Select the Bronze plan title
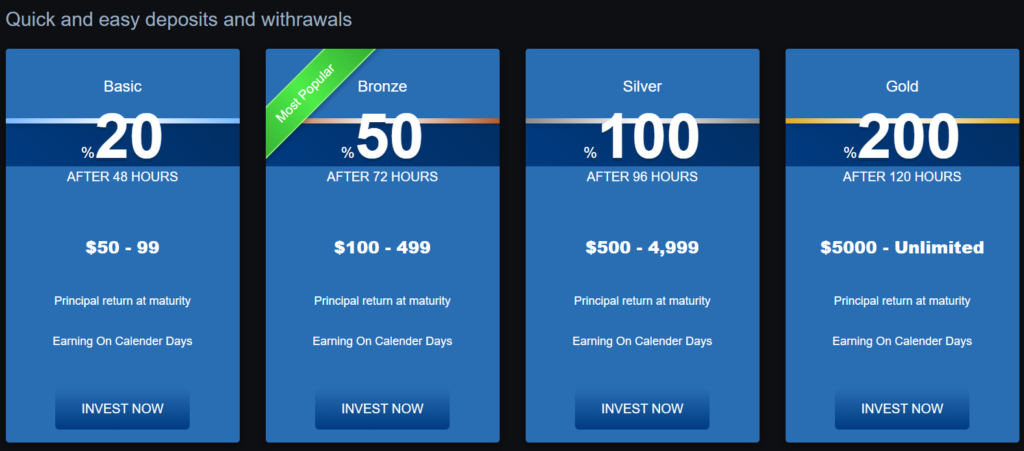Screen dimensions: 1024x451 click(x=382, y=87)
